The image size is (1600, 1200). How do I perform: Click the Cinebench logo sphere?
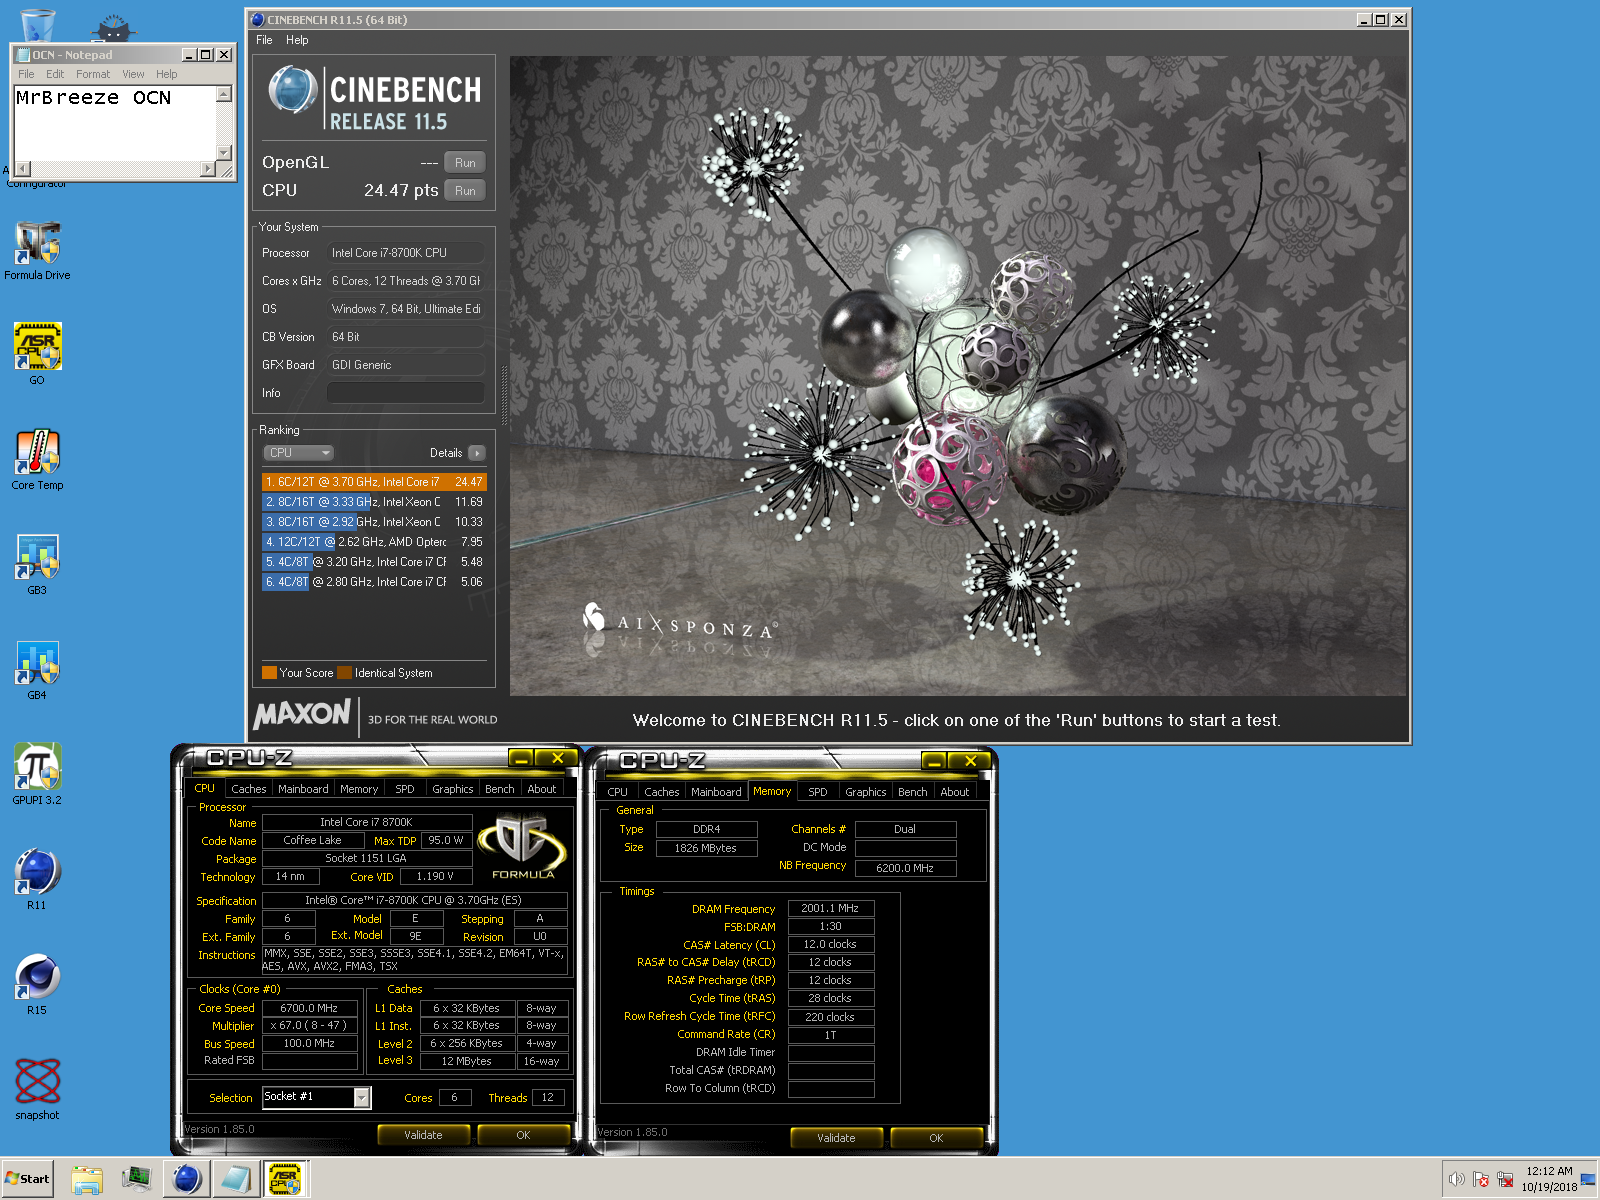tap(293, 90)
